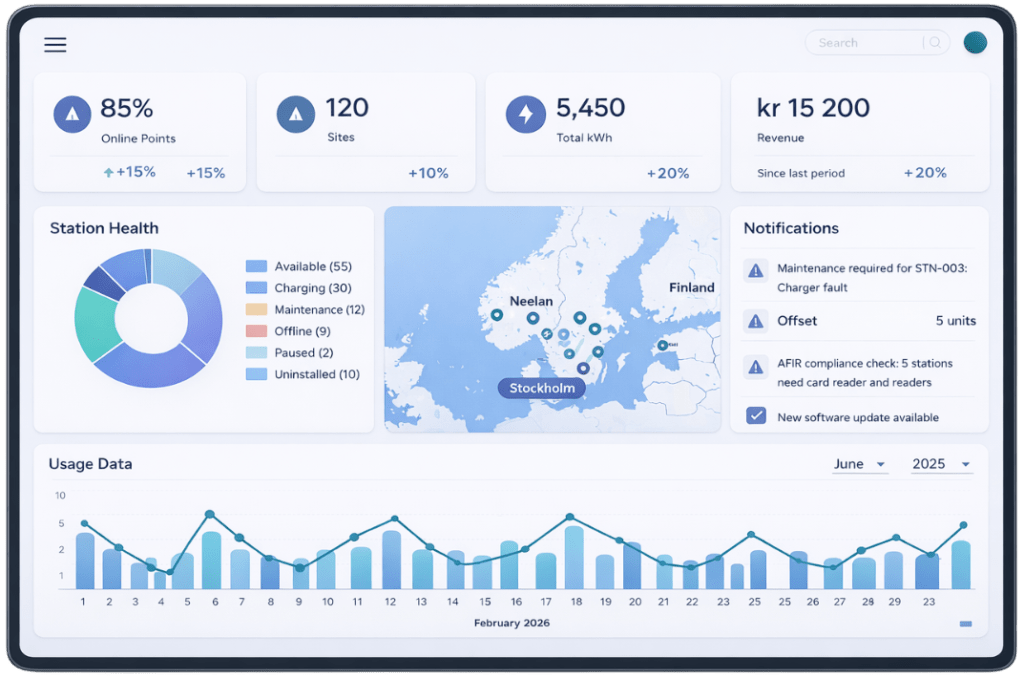
Task: Select the Stockholm map label
Action: pos(541,388)
